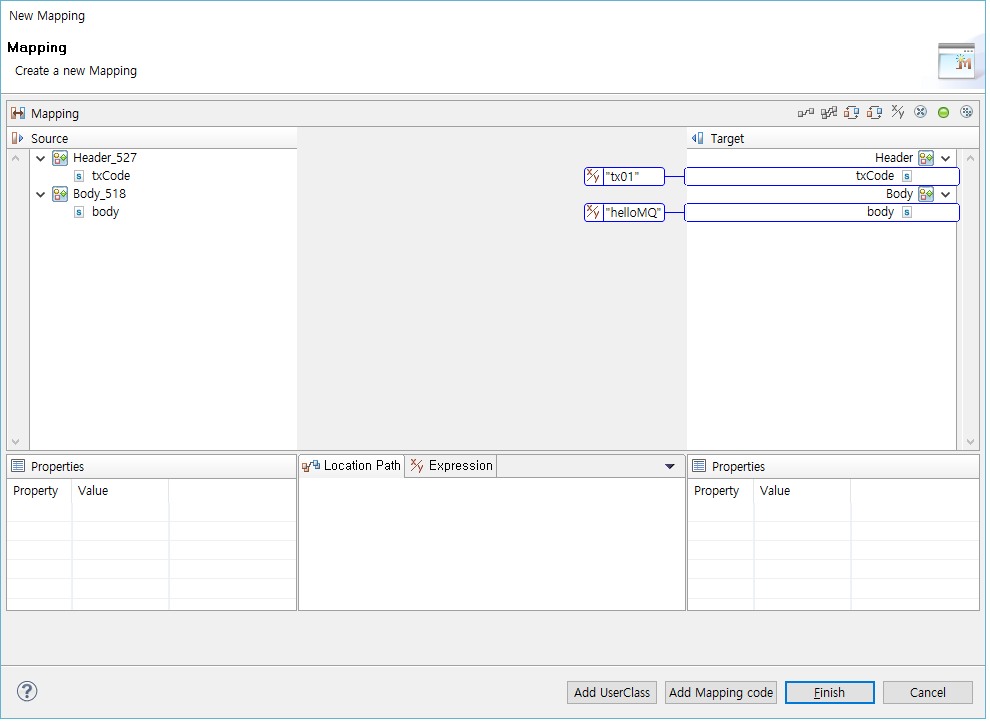Select the X/Y expression toolbar icon
The image size is (990, 724).
[x=898, y=112]
